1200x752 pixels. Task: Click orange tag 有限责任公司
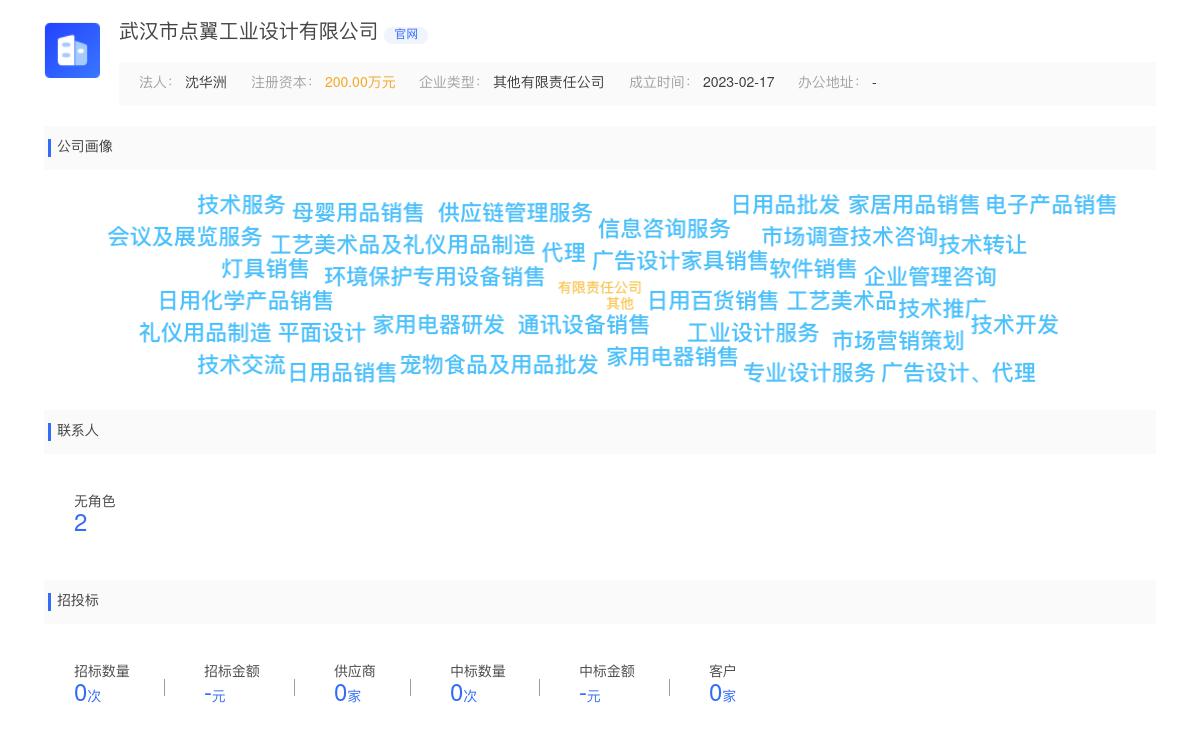point(600,288)
